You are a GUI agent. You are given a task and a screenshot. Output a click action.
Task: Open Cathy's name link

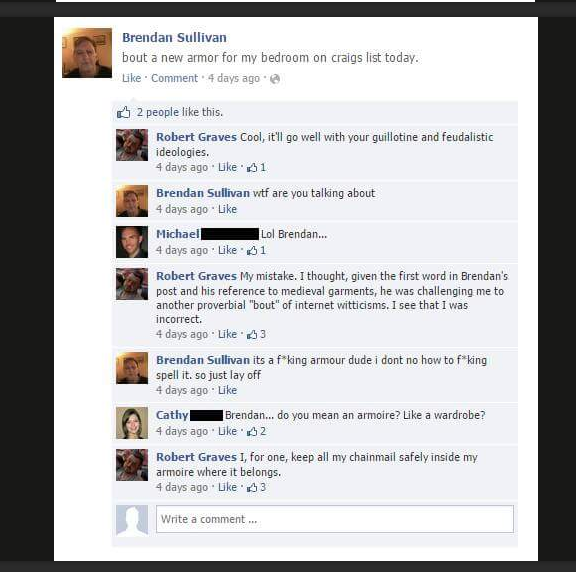(172, 415)
